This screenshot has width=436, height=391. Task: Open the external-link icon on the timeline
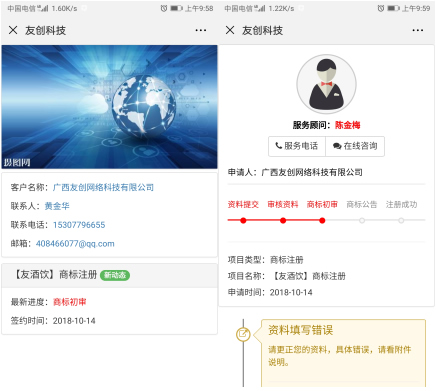[x=243, y=334]
